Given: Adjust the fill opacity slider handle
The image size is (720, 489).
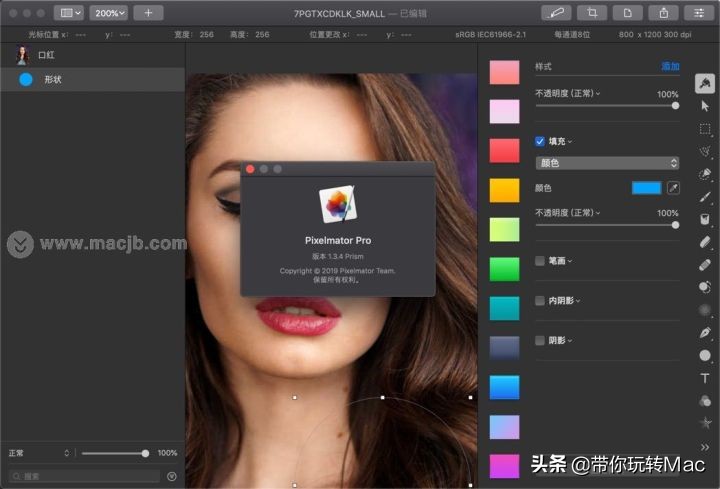Looking at the screenshot, I should click(x=675, y=225).
